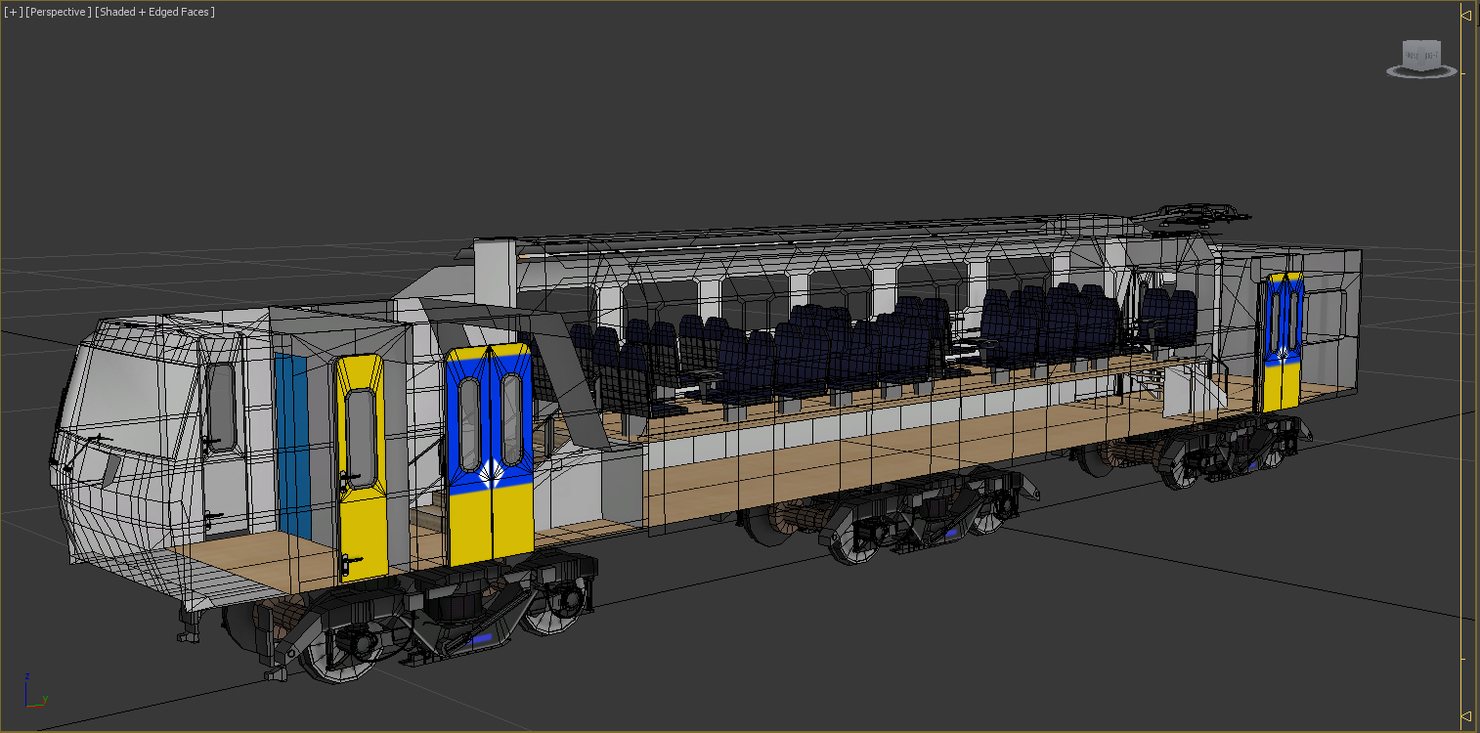Open the Shaded + Edged Faces shading menu

155,12
